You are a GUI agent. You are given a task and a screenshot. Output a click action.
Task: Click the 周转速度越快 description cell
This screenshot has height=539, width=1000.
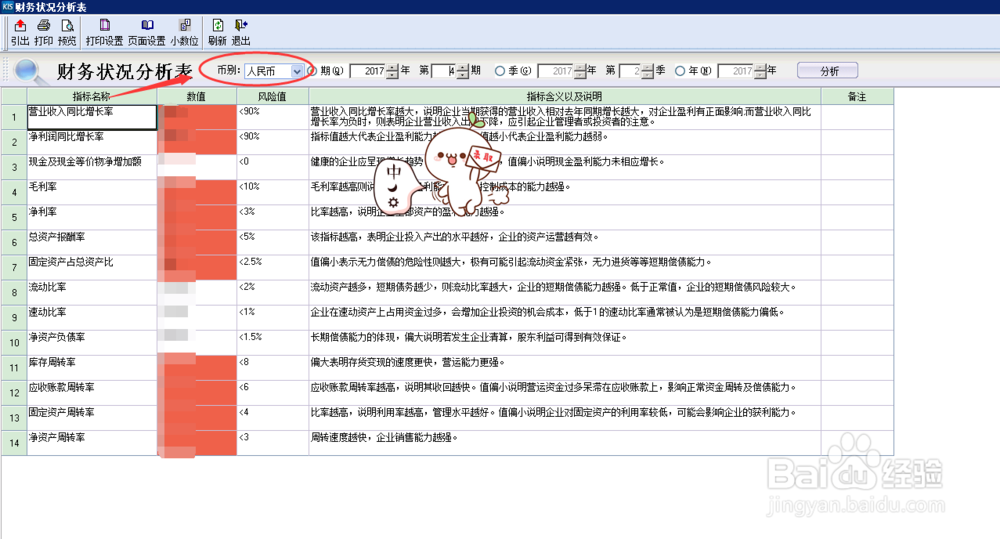click(x=564, y=443)
